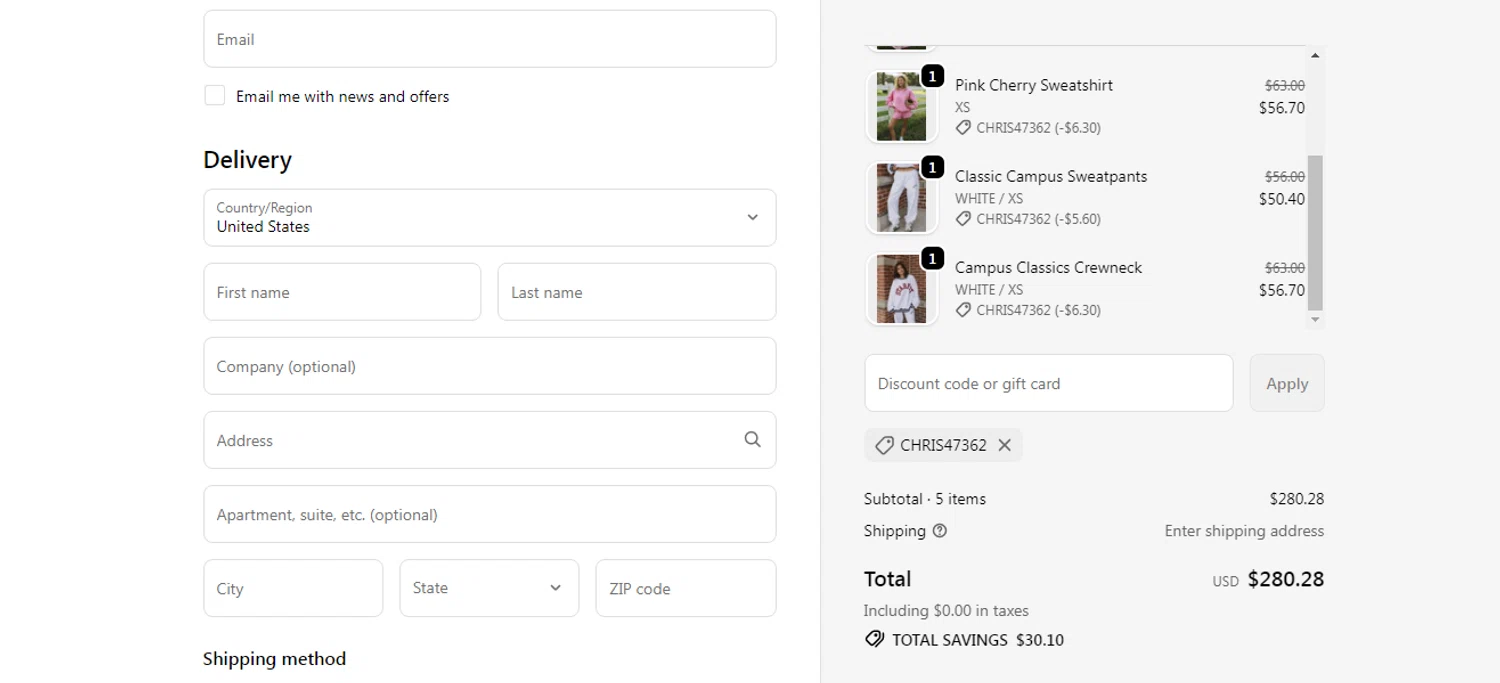Open the Country/Region dropdown
Viewport: 1500px width, 683px height.
click(490, 217)
